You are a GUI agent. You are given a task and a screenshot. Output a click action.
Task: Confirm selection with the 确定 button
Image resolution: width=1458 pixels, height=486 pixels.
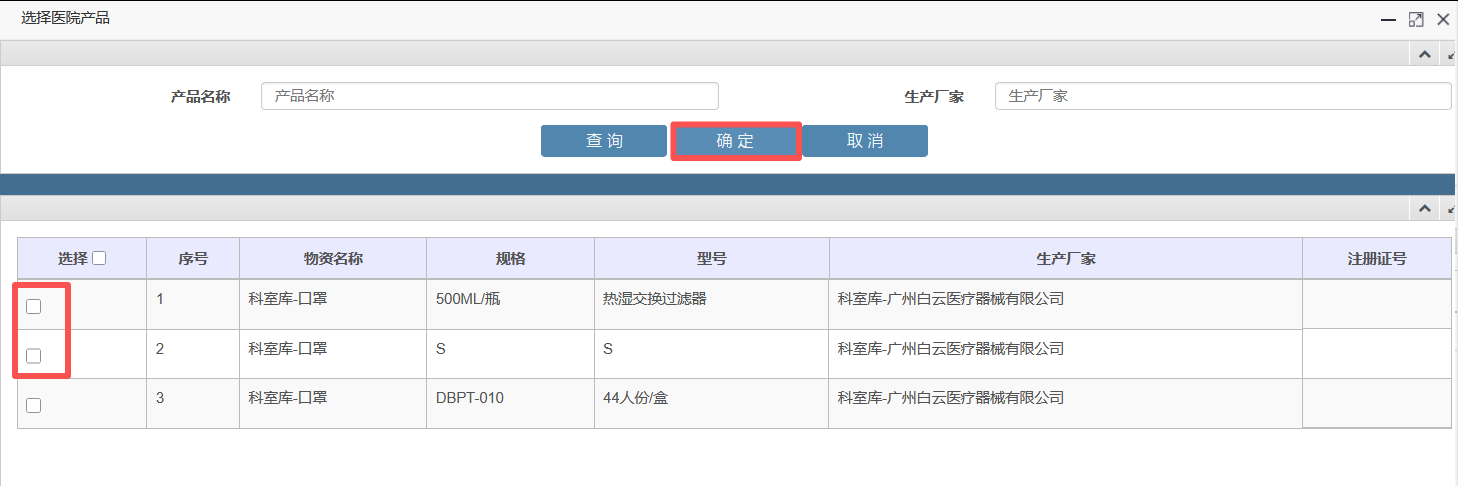pos(735,141)
